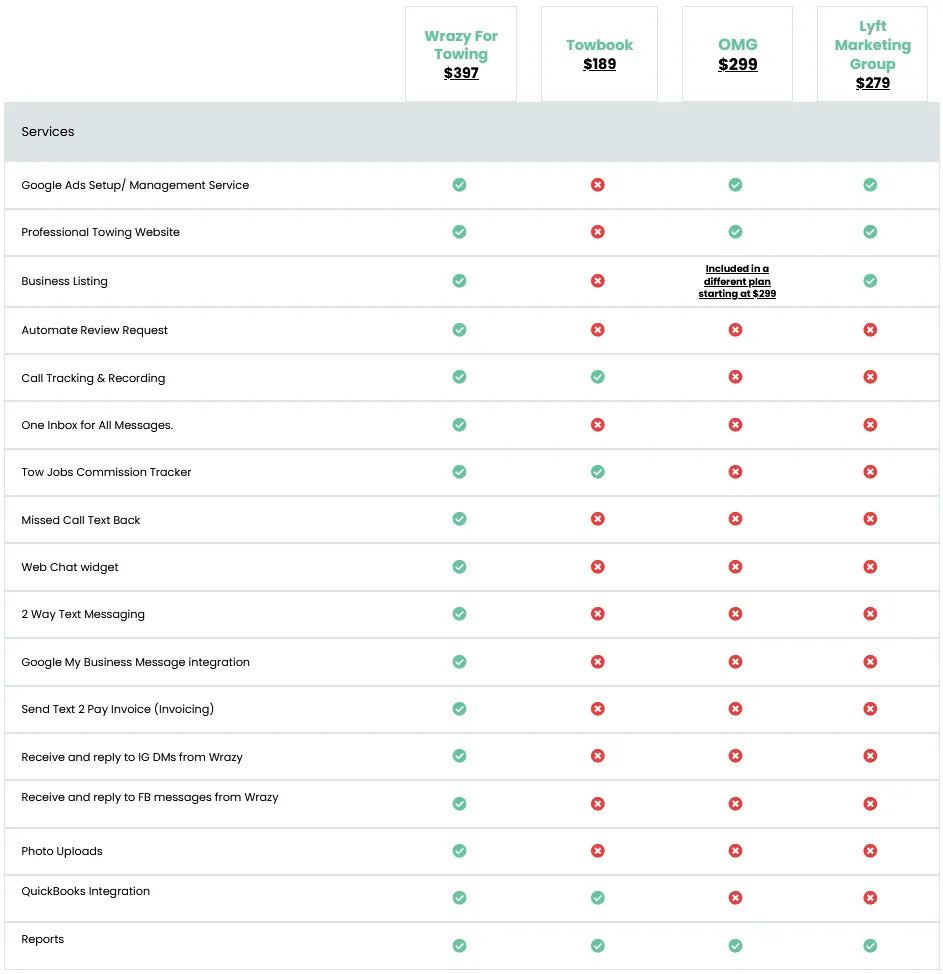Viewport: 943px width, 974px height.
Task: Select 'Automate Review Request' row label
Action: tap(94, 330)
